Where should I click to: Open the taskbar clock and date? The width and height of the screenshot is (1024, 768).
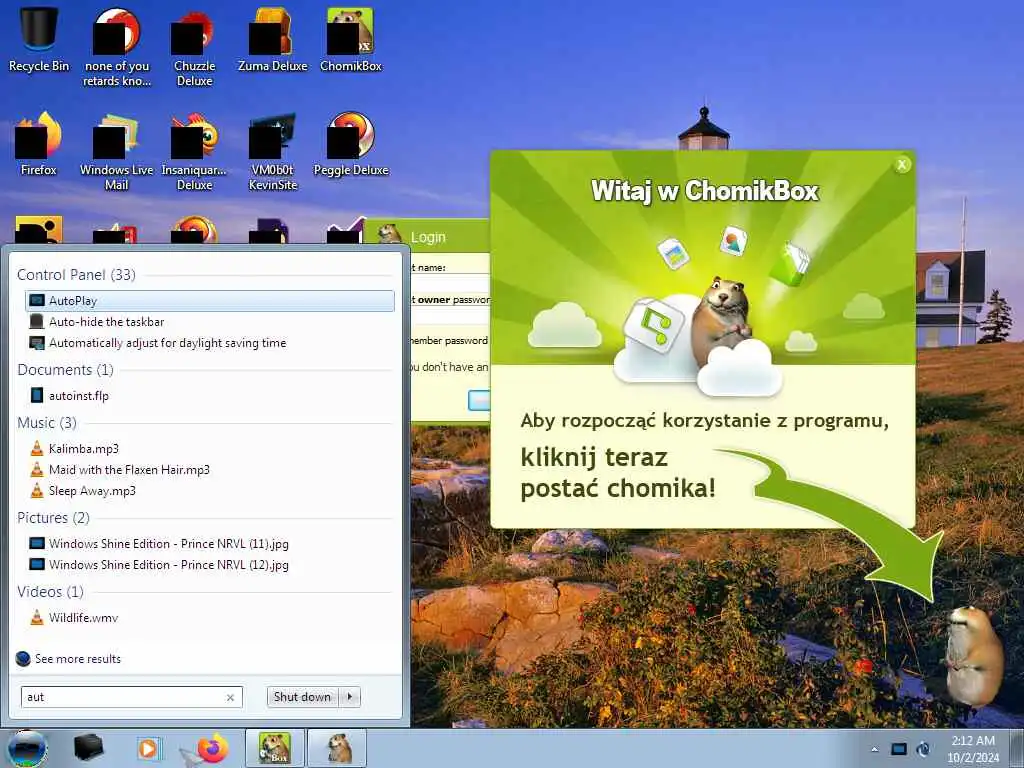point(973,749)
